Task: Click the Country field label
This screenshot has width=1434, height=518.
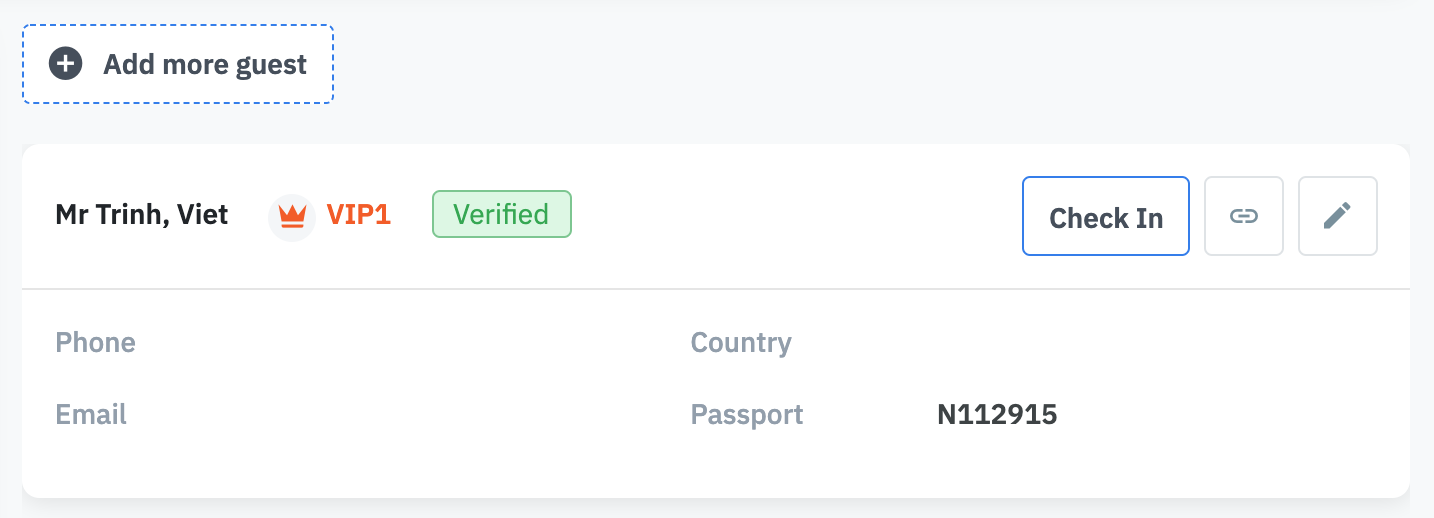Action: [741, 343]
